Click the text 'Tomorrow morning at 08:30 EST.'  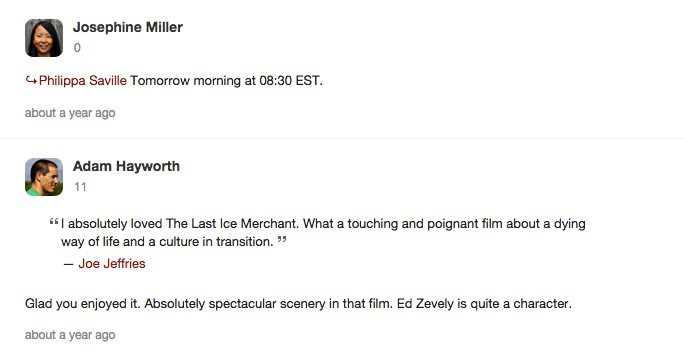tap(226, 81)
